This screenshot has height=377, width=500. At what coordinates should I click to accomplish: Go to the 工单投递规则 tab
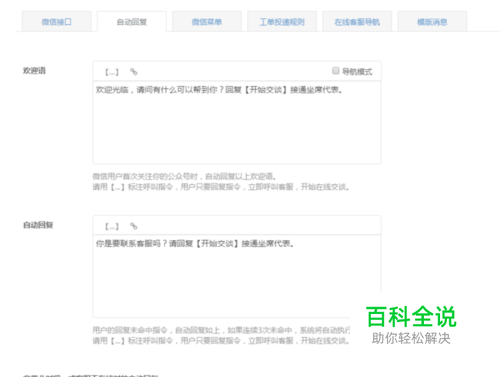pyautogui.click(x=282, y=22)
